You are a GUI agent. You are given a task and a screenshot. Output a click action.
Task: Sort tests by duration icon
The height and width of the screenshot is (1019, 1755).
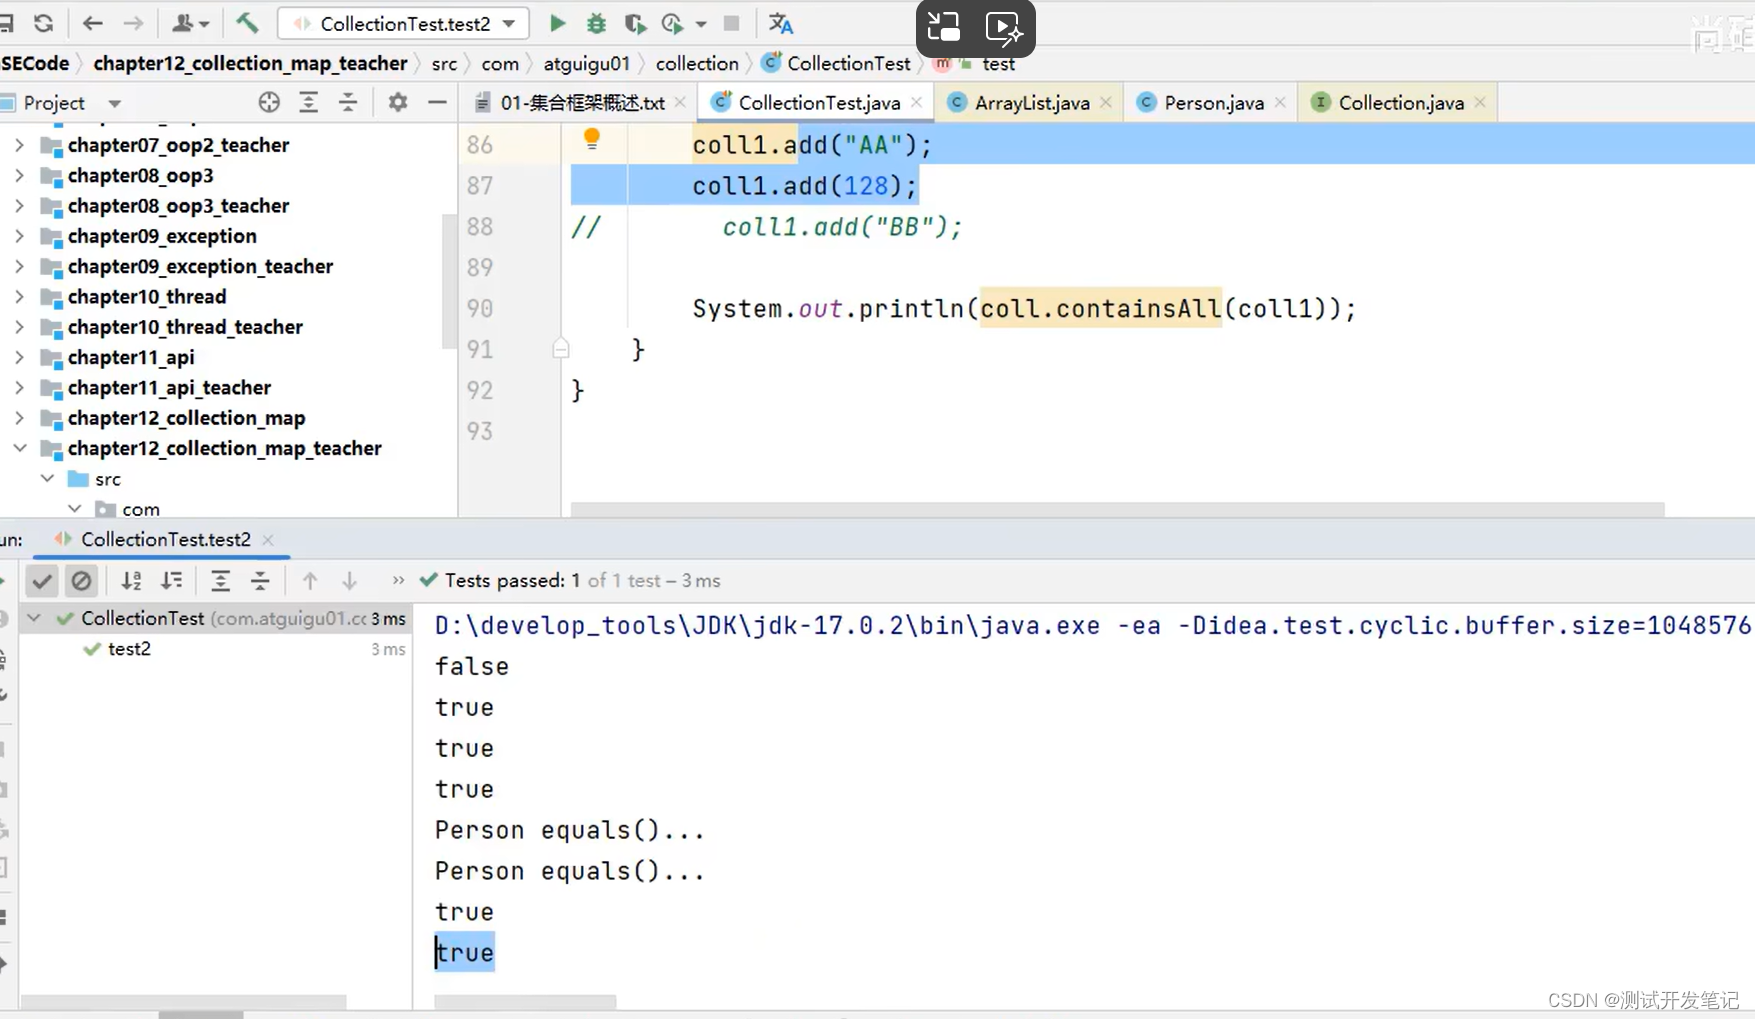[x=172, y=580]
